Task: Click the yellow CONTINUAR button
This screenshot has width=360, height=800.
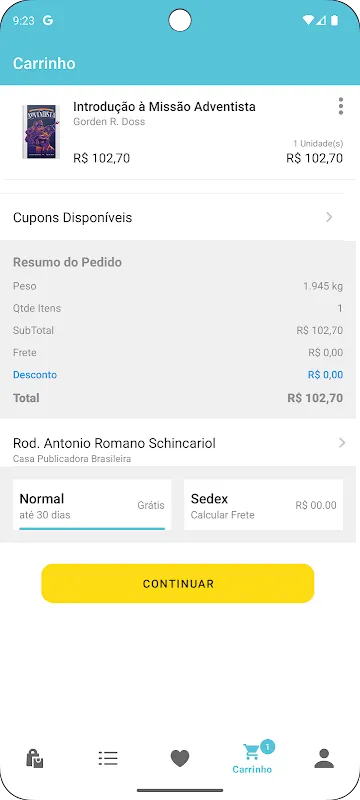Action: [177, 583]
